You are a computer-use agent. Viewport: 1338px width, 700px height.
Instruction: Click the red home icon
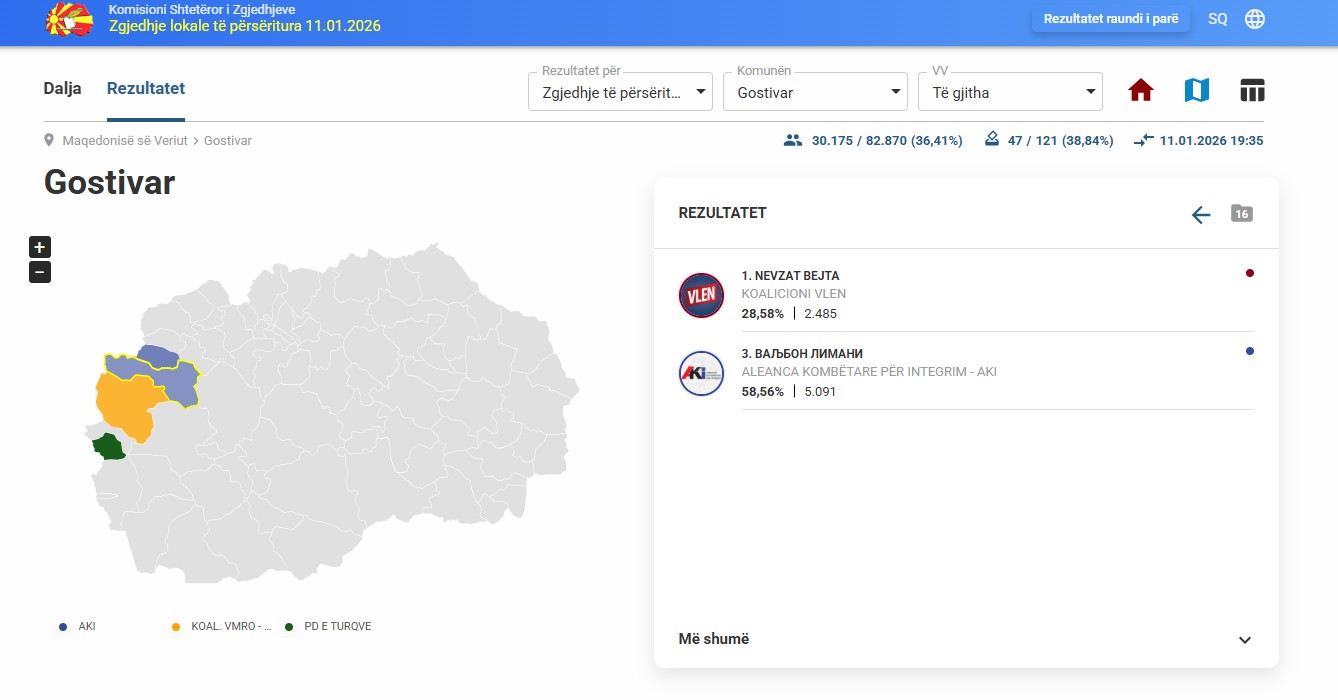coord(1141,91)
